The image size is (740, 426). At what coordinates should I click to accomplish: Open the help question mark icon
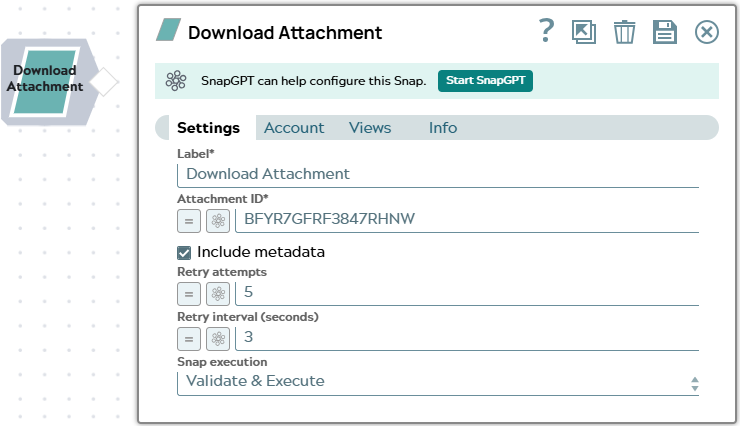click(x=546, y=31)
